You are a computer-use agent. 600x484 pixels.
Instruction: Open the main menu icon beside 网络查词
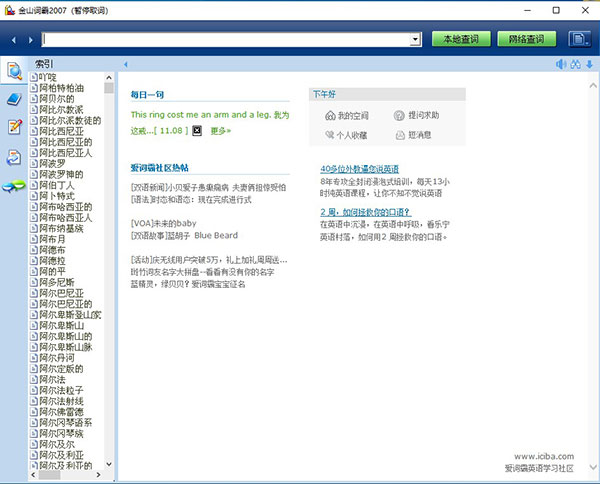point(580,39)
